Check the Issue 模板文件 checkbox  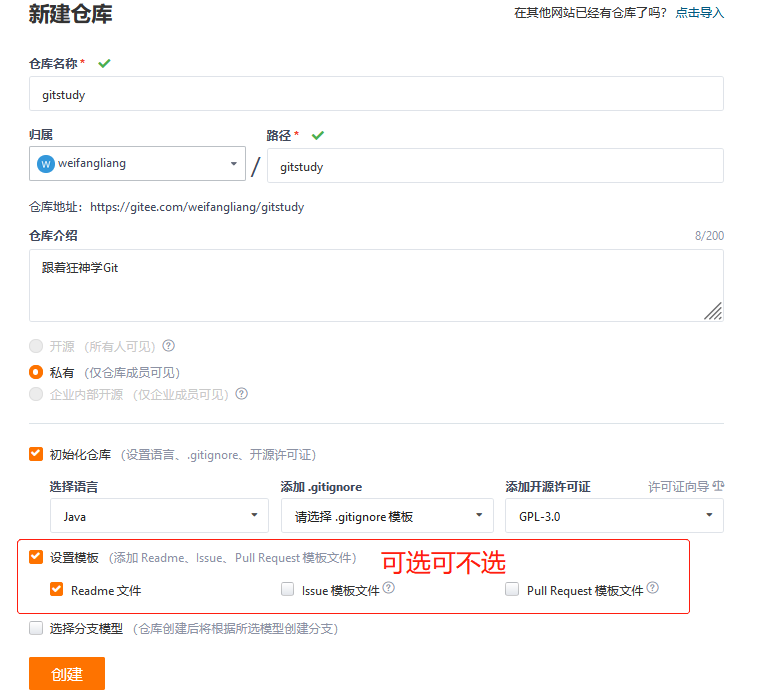click(287, 589)
